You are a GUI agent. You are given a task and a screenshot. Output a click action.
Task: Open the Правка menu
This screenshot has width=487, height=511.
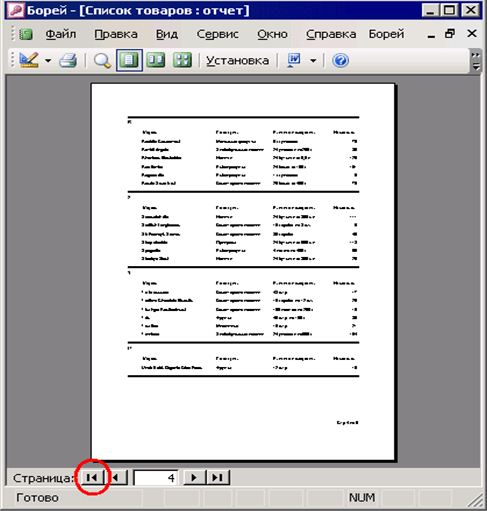click(x=116, y=34)
